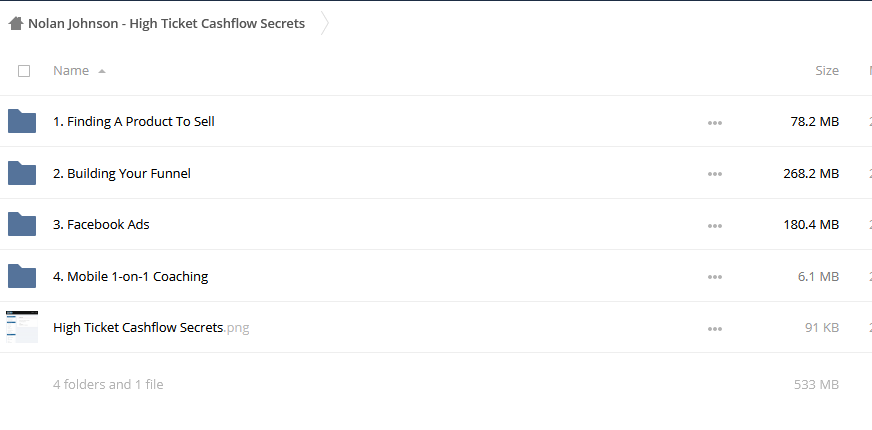Open Nolan Johnson breadcrumb link
The width and height of the screenshot is (872, 430).
tap(166, 23)
